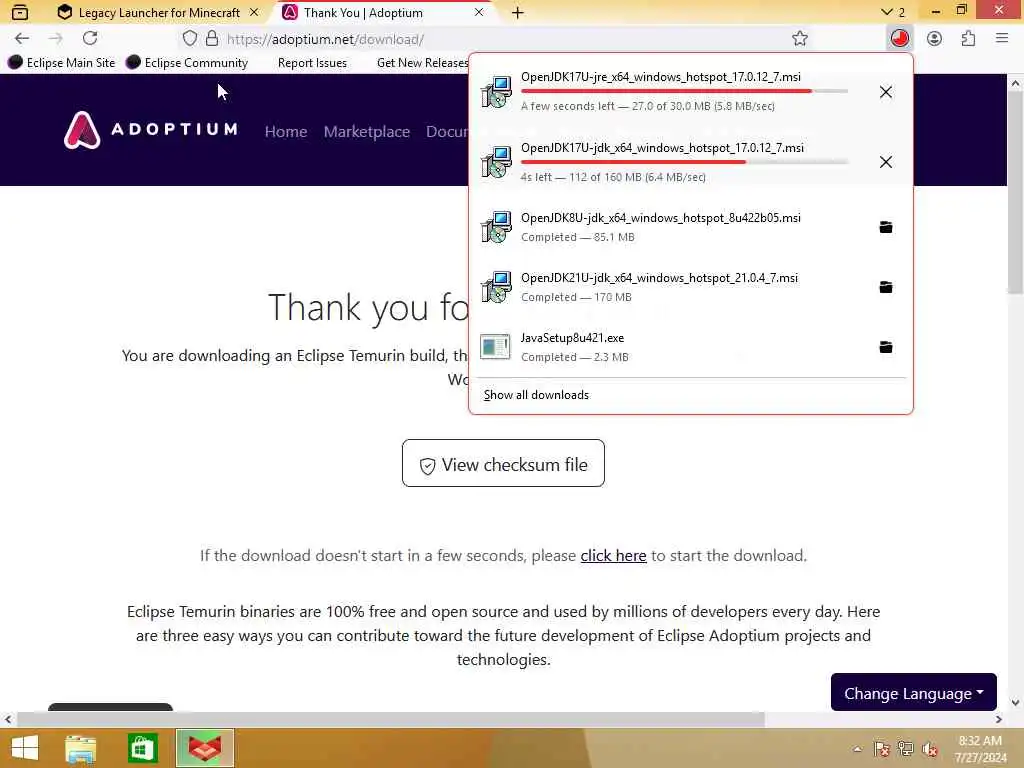The width and height of the screenshot is (1024, 768).
Task: Open Eclipse Community bookmark
Action: tap(187, 63)
